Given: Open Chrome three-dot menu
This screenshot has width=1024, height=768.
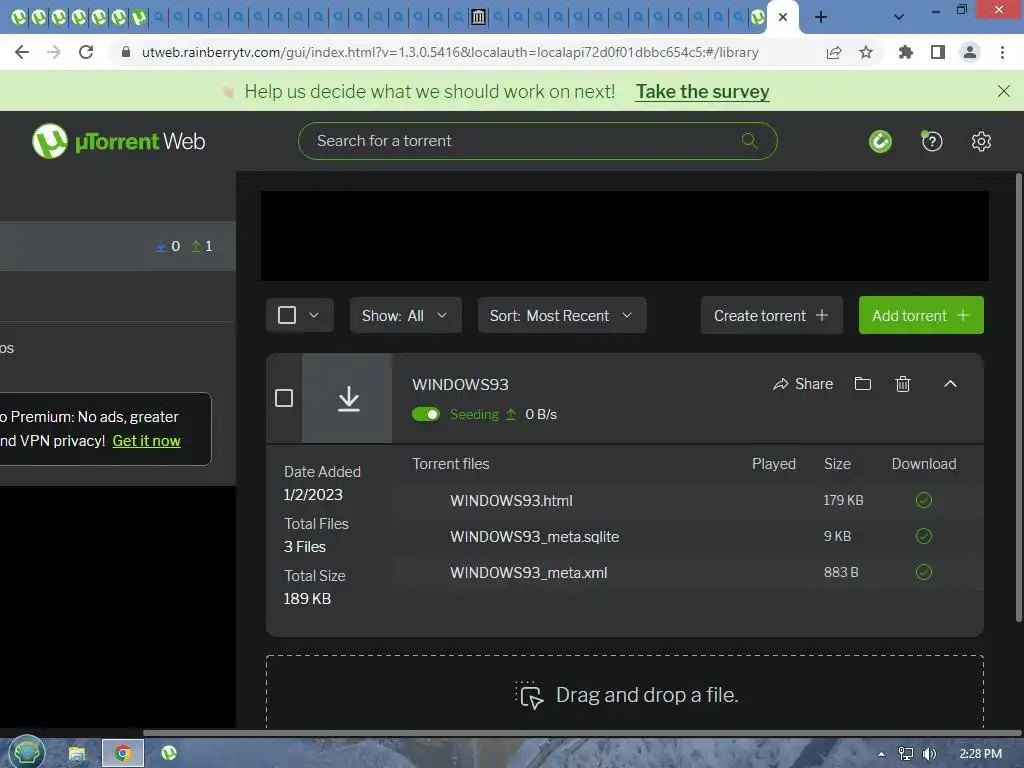Looking at the screenshot, I should click(1002, 52).
